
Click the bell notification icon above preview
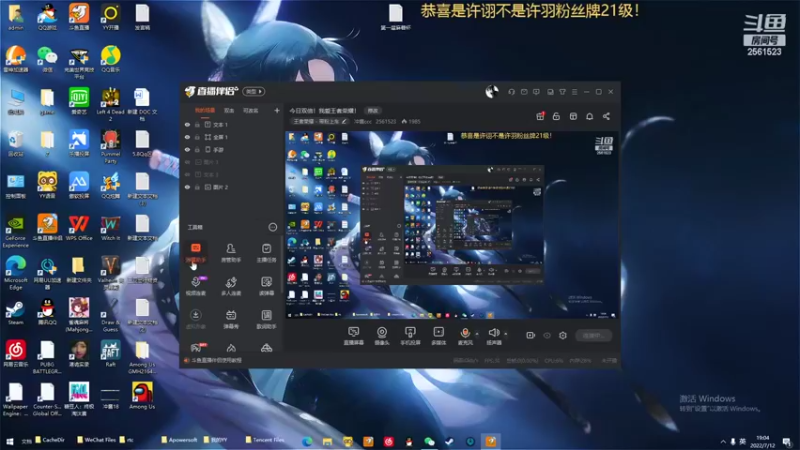(x=589, y=116)
